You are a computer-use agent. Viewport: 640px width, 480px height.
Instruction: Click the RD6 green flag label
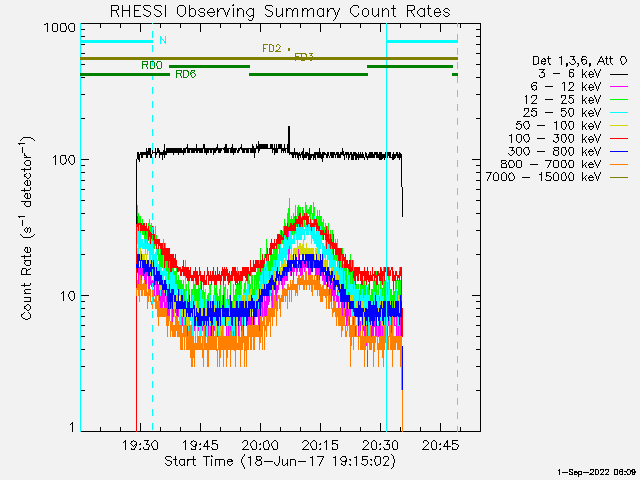point(186,74)
